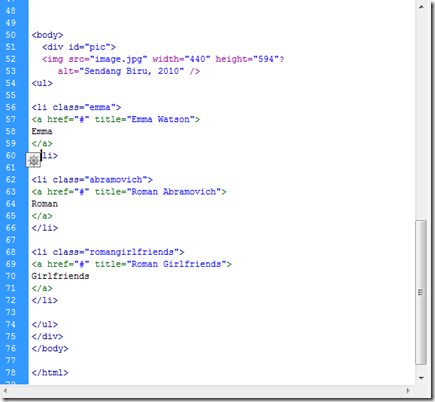Click the closing </body> tag
This screenshot has width=435, height=402.
coord(50,348)
